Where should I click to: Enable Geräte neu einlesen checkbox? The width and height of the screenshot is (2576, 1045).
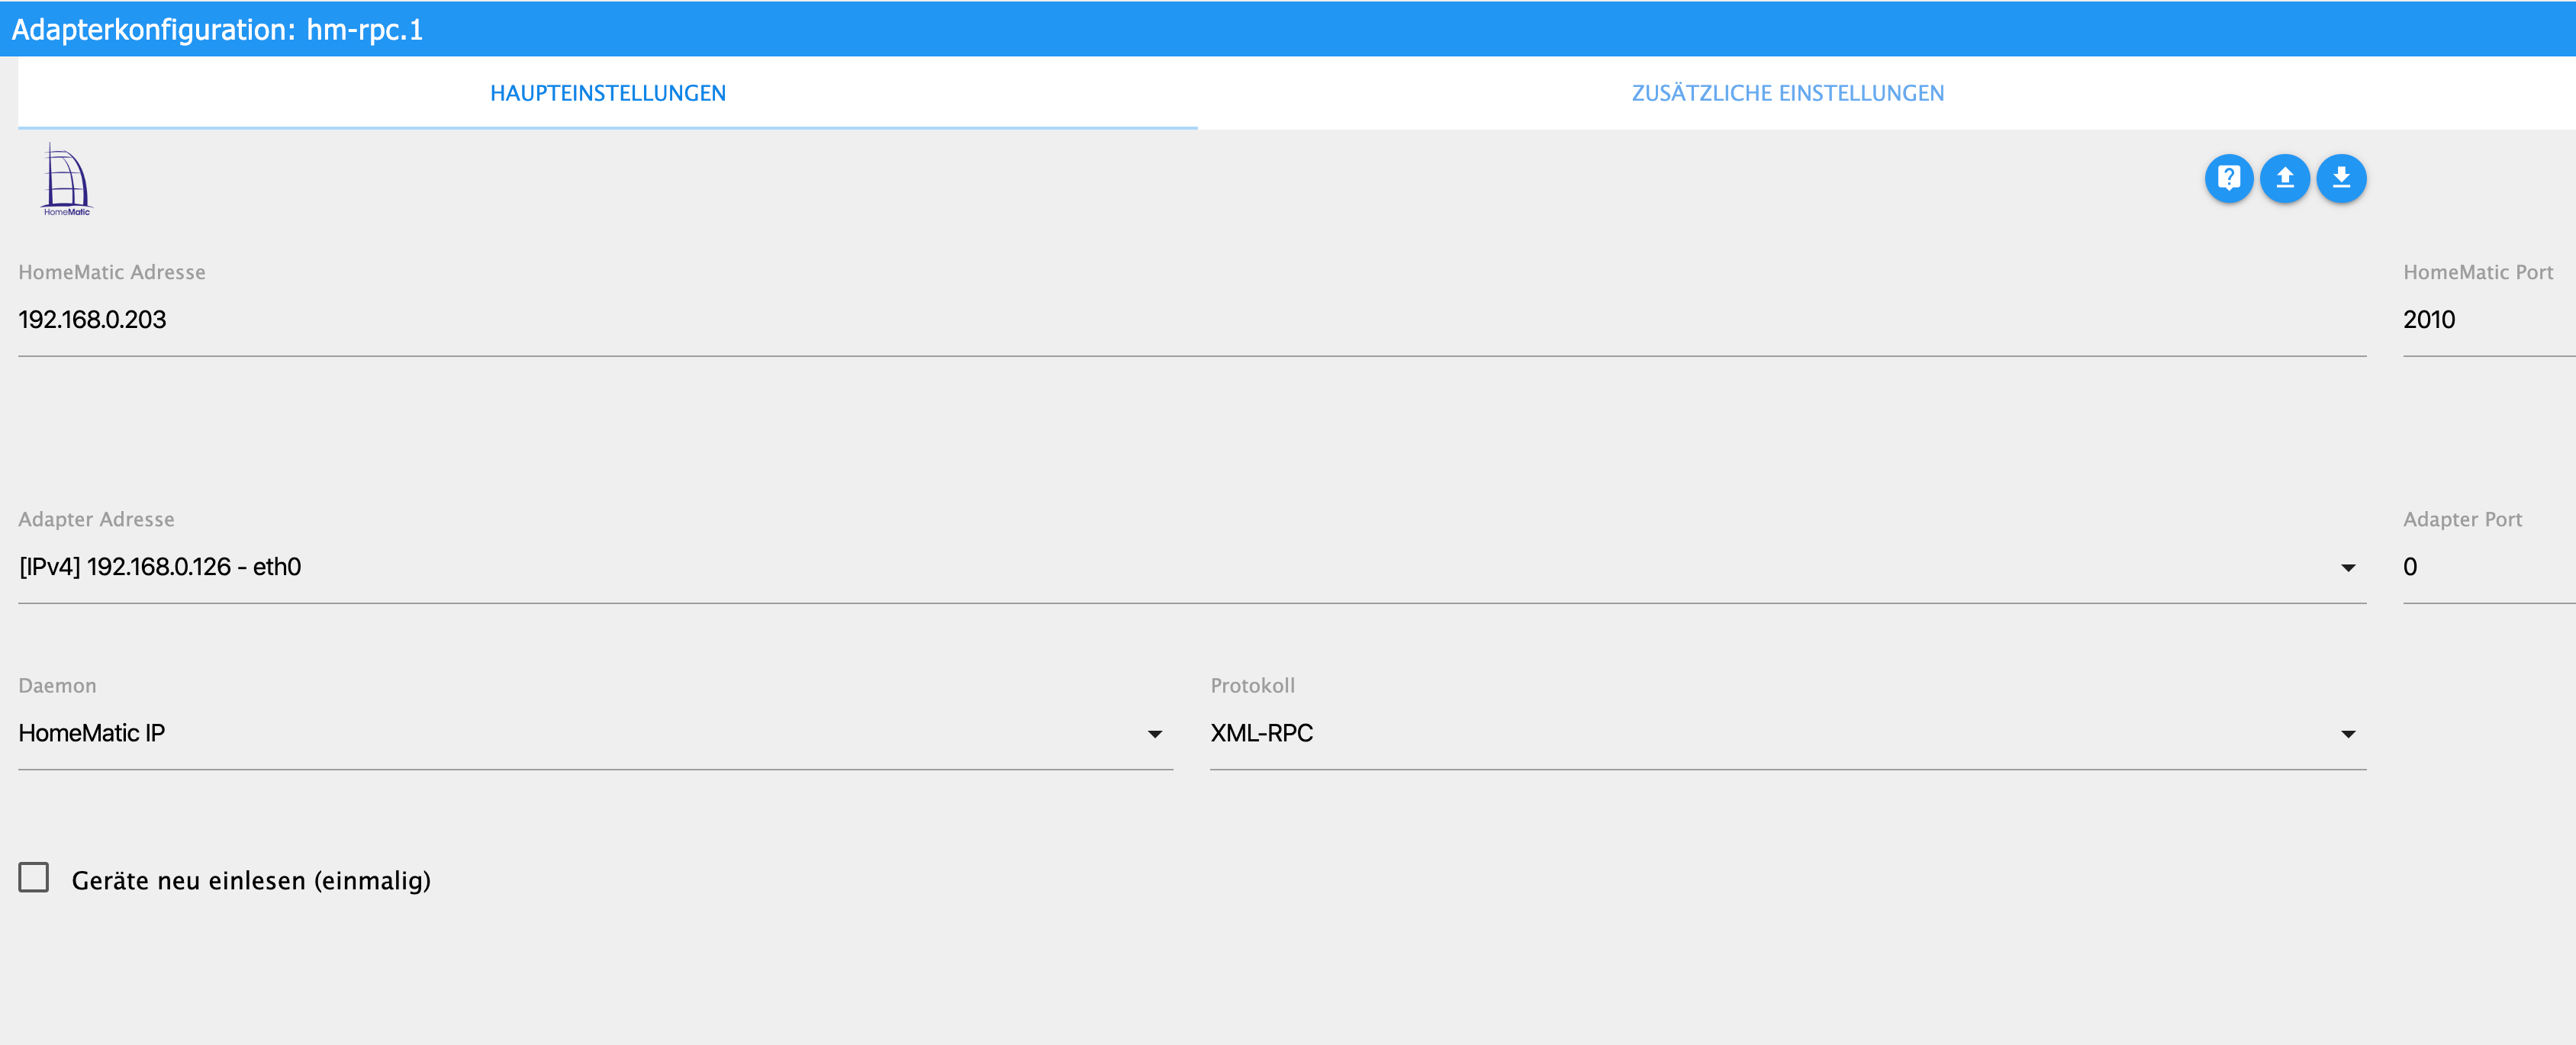point(34,877)
